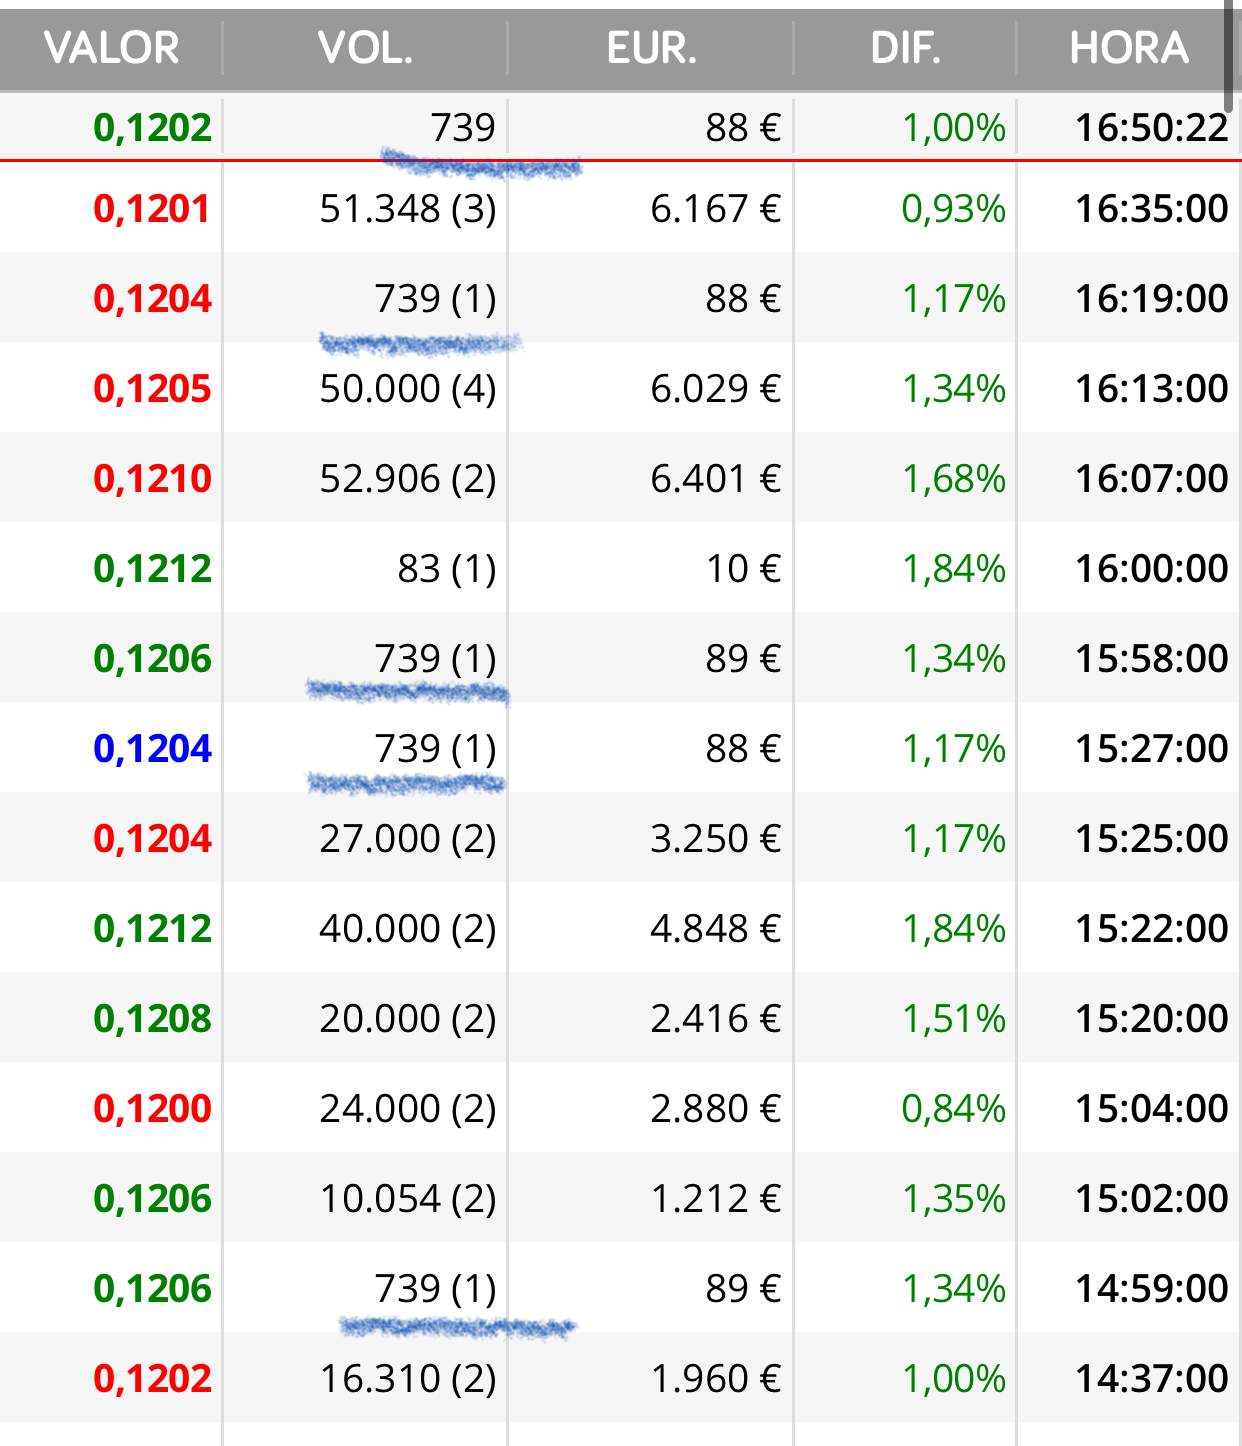The image size is (1242, 1446).
Task: Click the scrollbar next to the HORA header
Action: pyautogui.click(x=1229, y=55)
